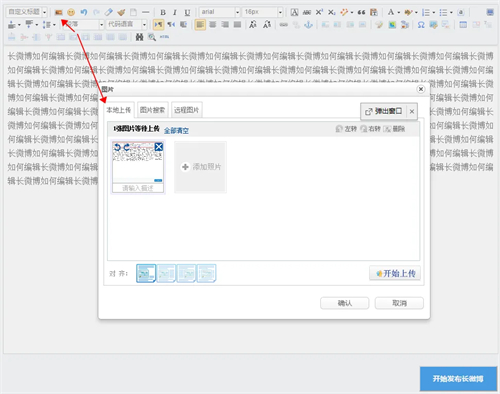Click the 确认 confirm button
Screen dimensions: 500x394
tap(345, 303)
